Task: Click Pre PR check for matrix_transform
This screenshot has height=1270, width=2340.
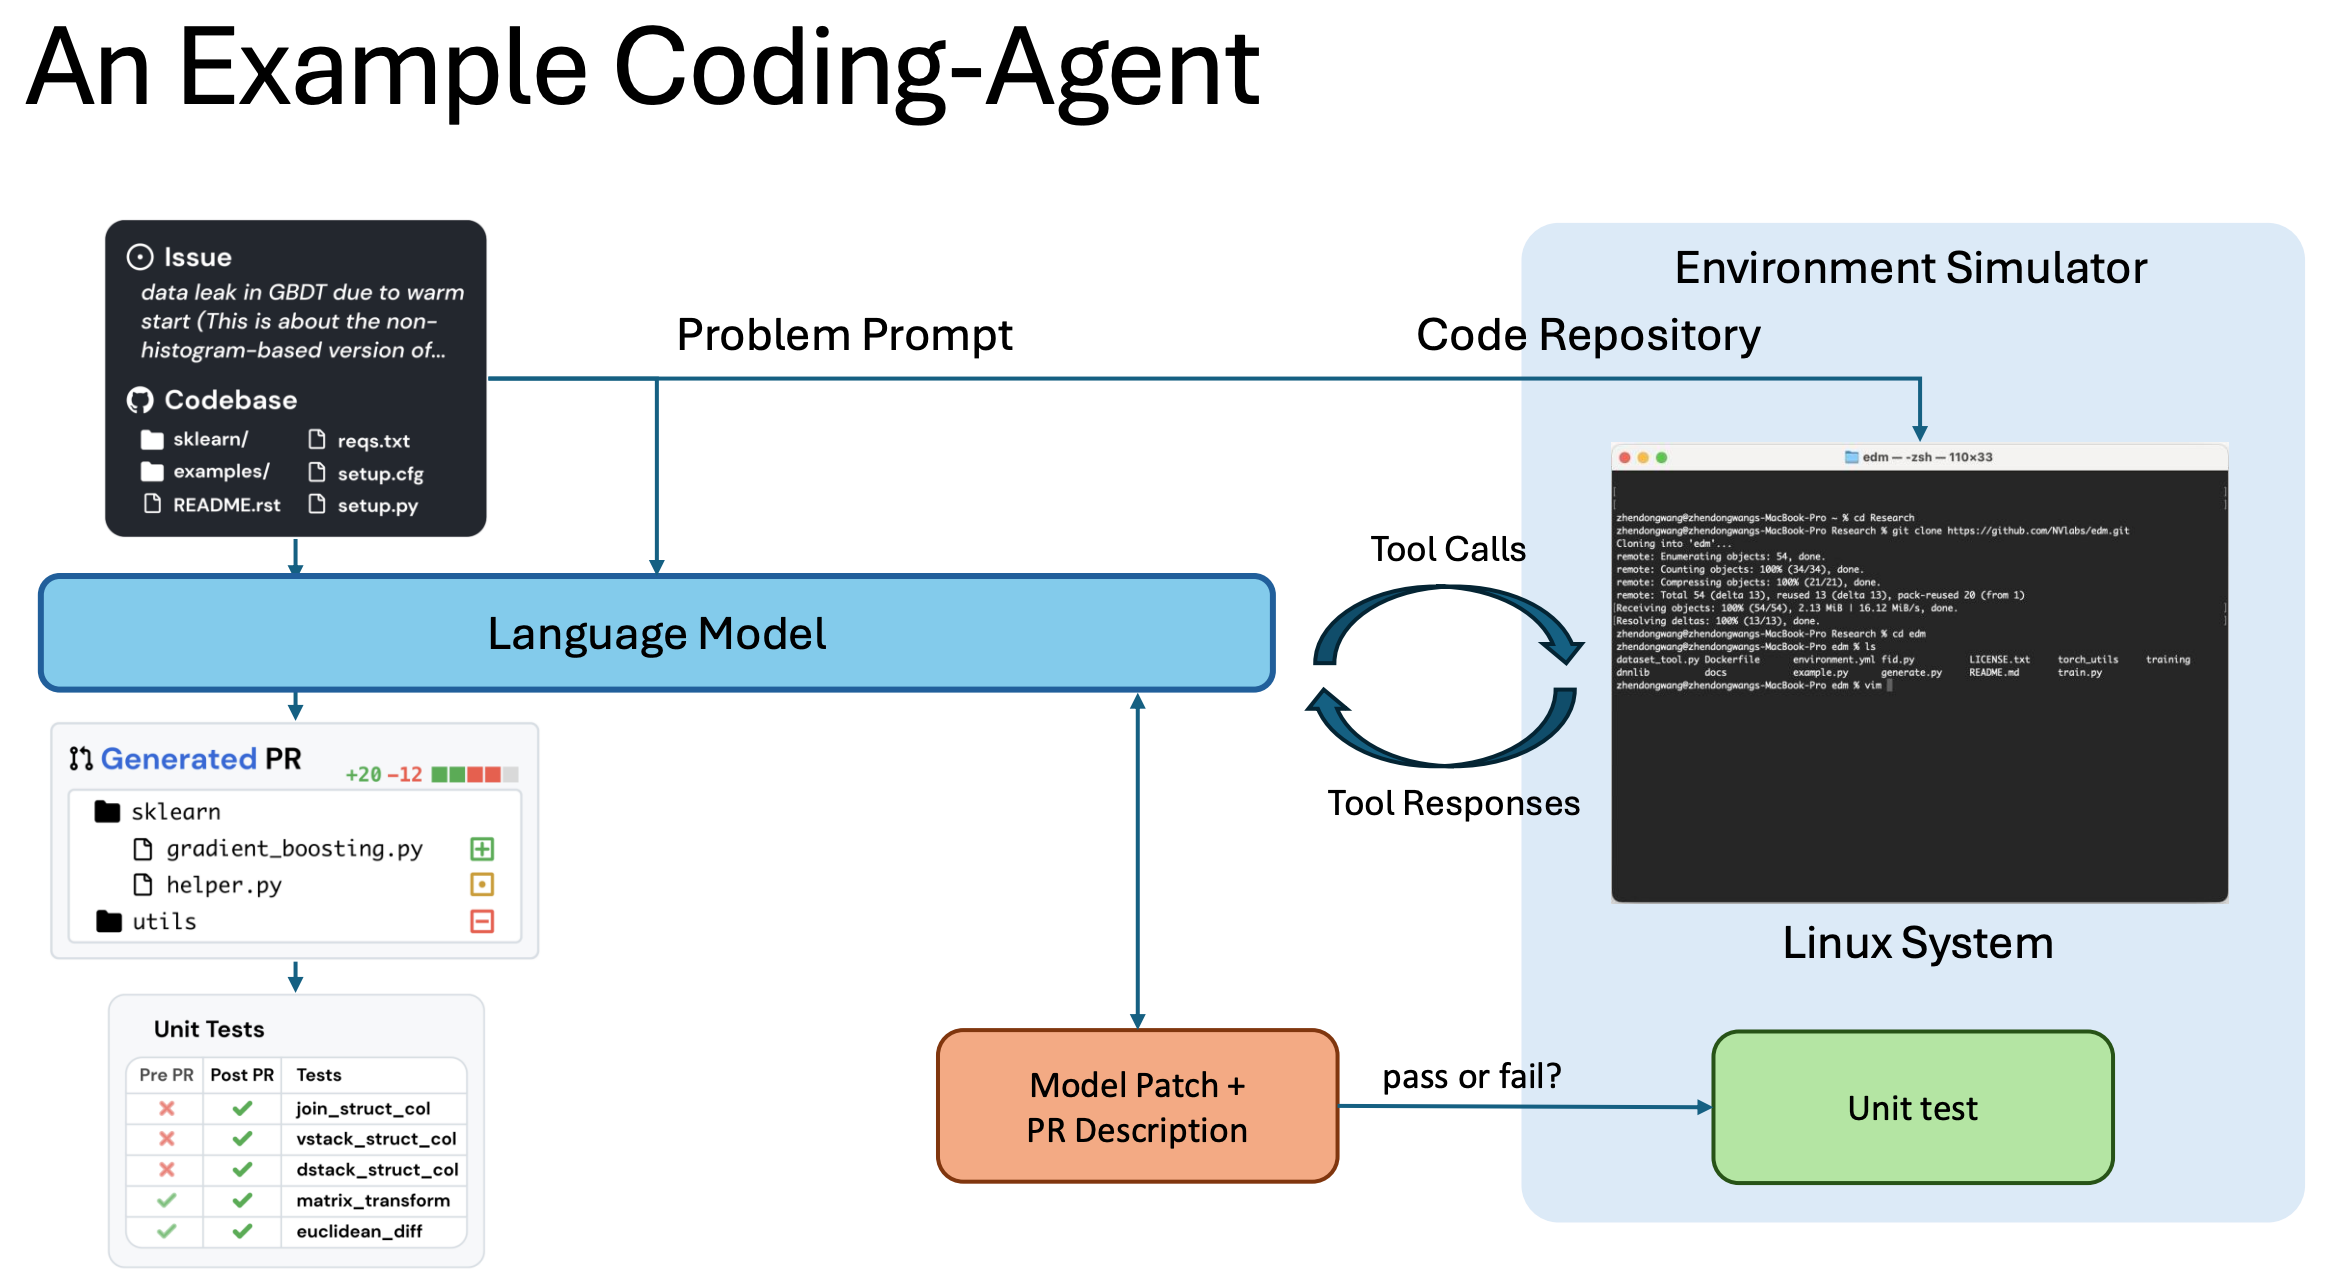Action: coord(167,1200)
